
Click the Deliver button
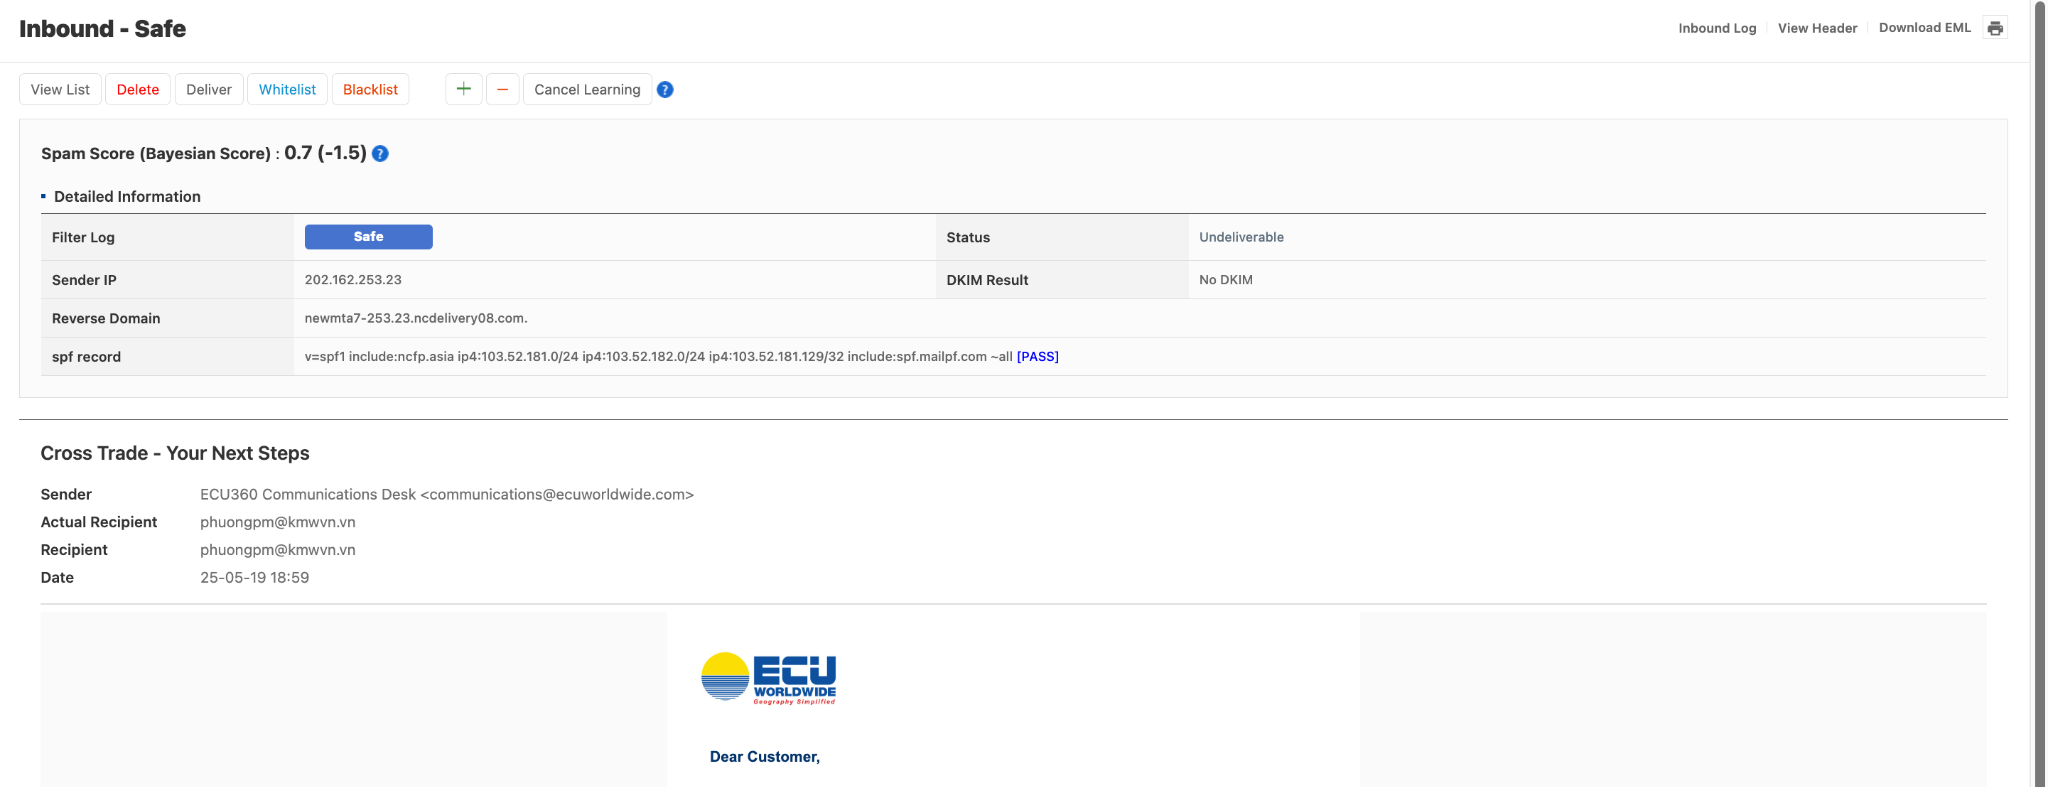click(209, 89)
